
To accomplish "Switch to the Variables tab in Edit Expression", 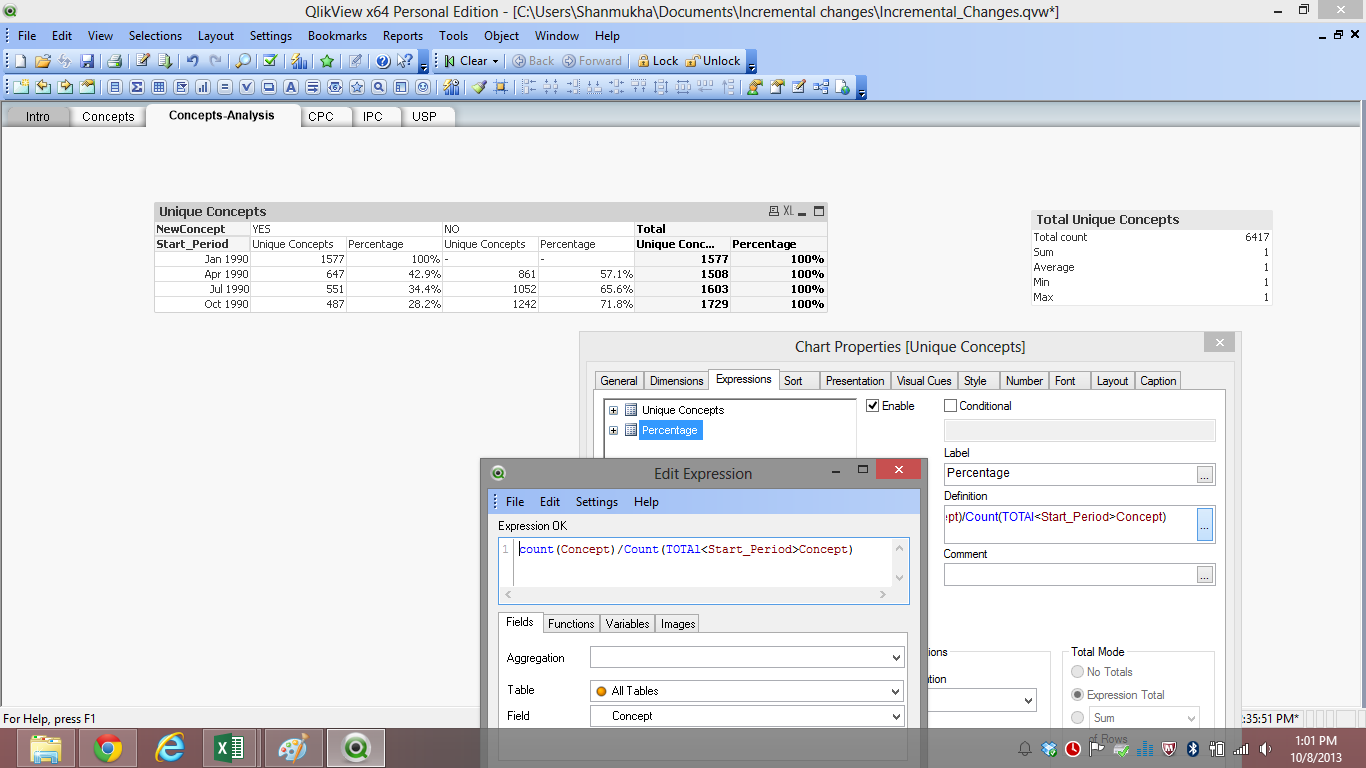I will pyautogui.click(x=628, y=624).
